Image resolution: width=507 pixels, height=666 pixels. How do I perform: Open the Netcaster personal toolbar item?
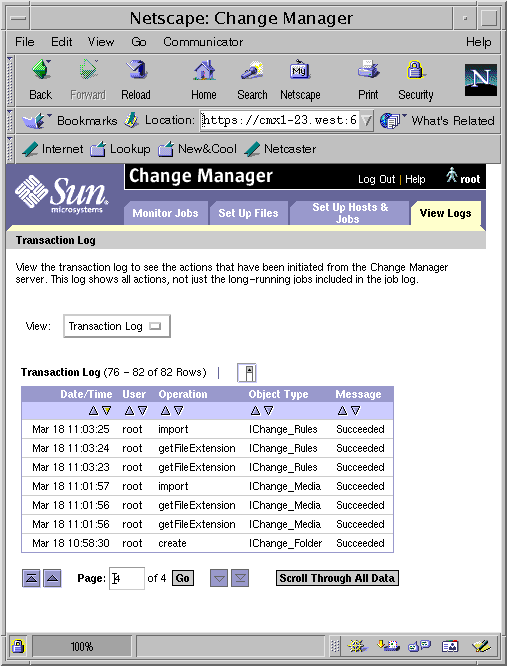280,149
